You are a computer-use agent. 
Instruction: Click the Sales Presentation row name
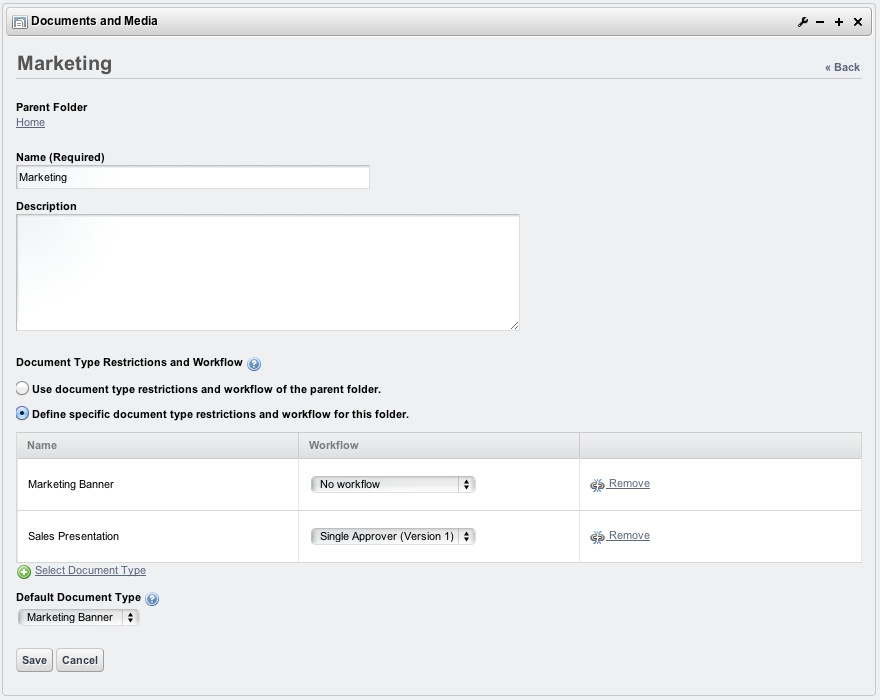point(74,536)
